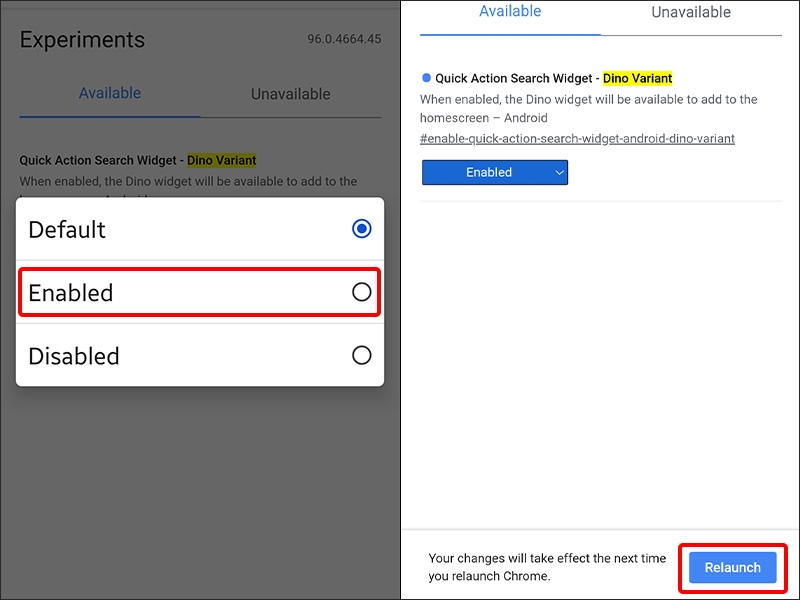Switch to the left panel's Available tab
This screenshot has width=800, height=600.
(110, 93)
